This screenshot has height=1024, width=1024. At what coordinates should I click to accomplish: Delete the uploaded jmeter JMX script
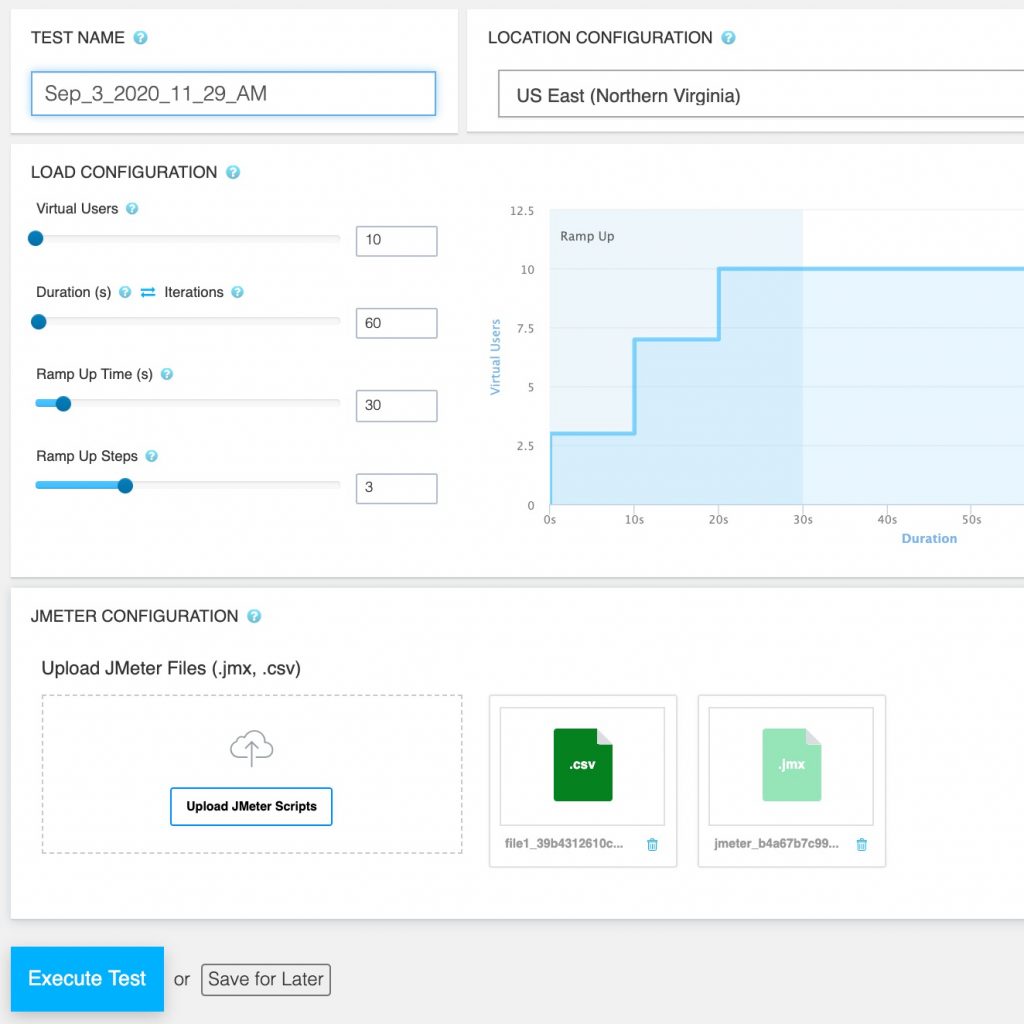[861, 845]
